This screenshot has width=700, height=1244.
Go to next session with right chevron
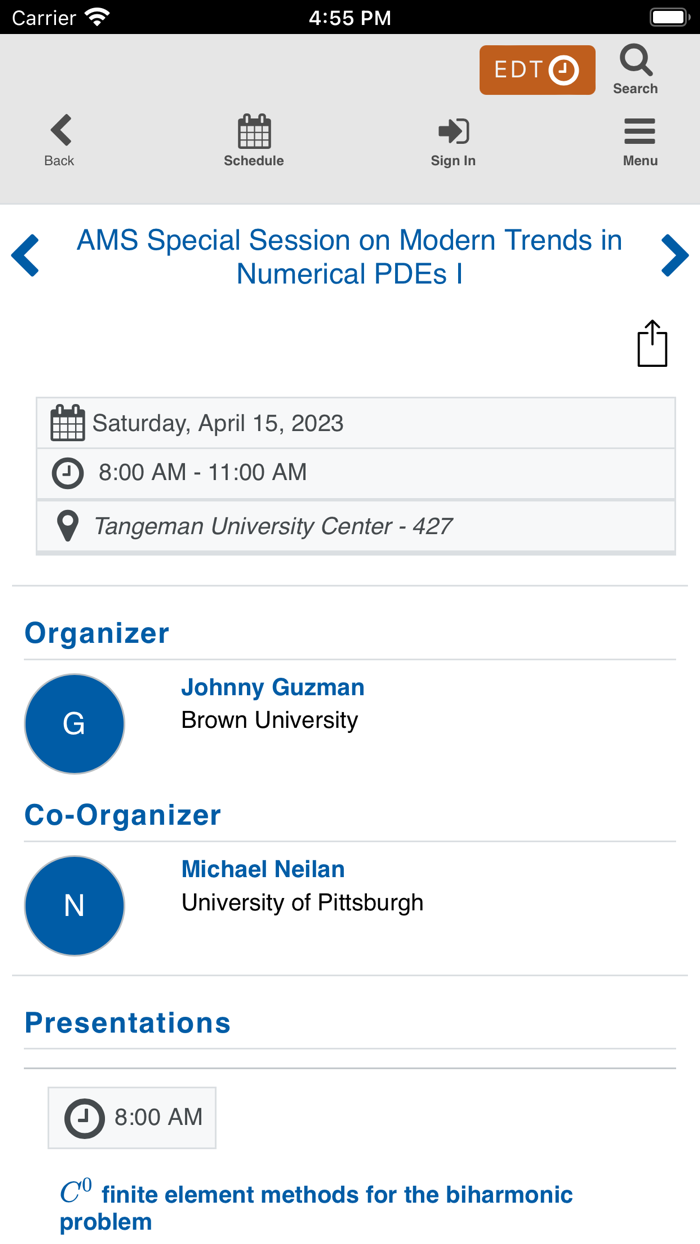coord(674,256)
